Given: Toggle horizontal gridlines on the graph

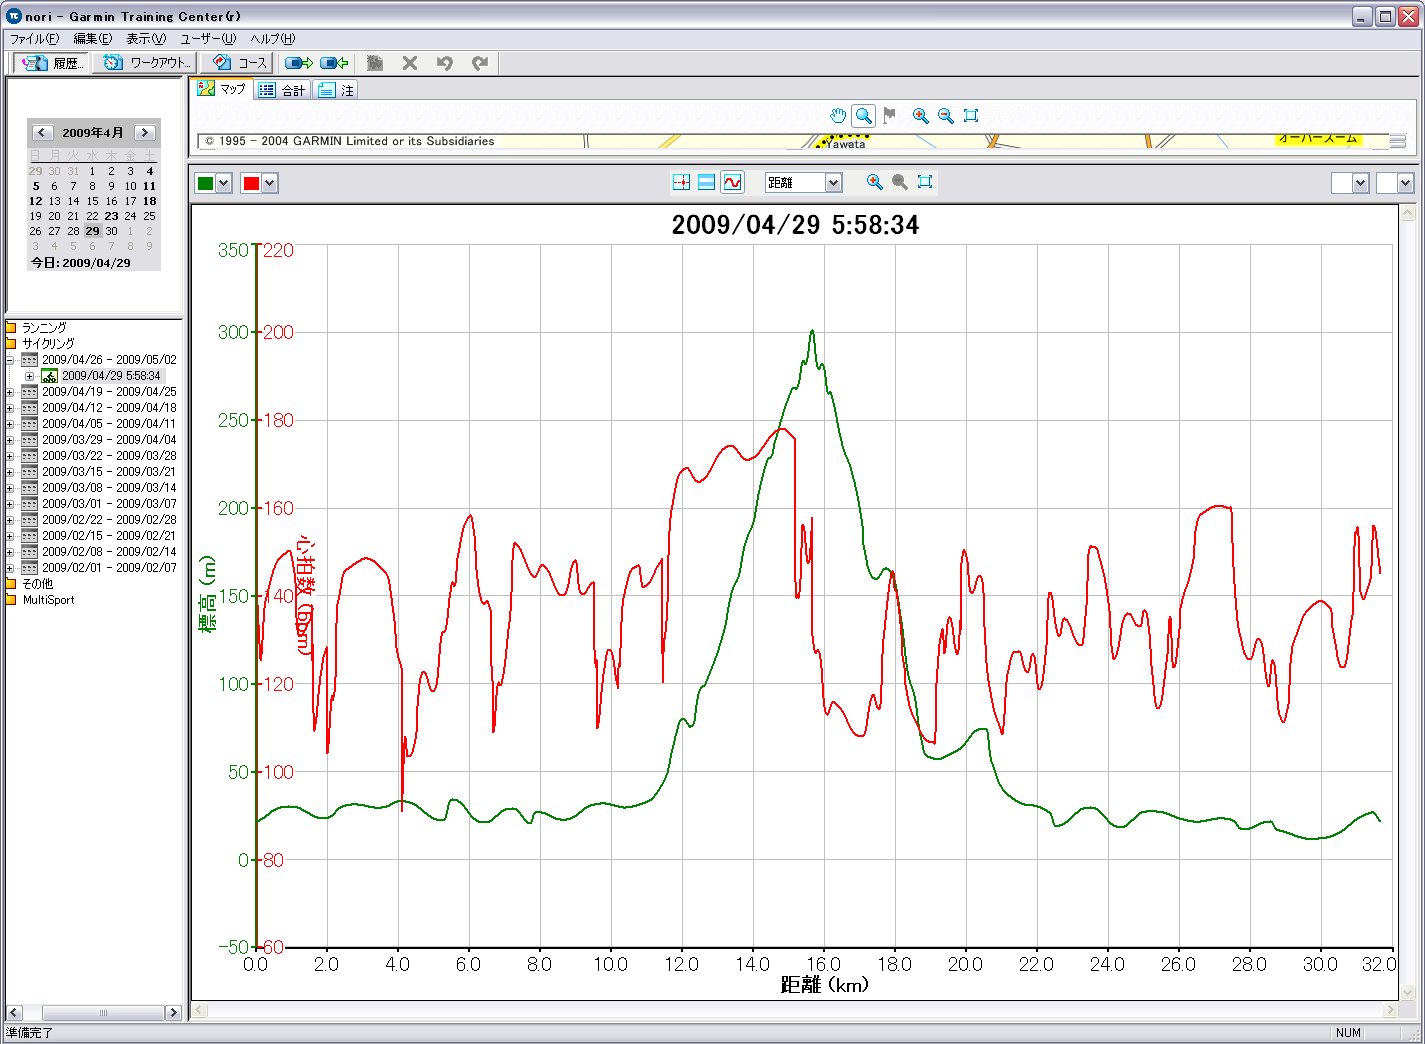Looking at the screenshot, I should click(706, 182).
